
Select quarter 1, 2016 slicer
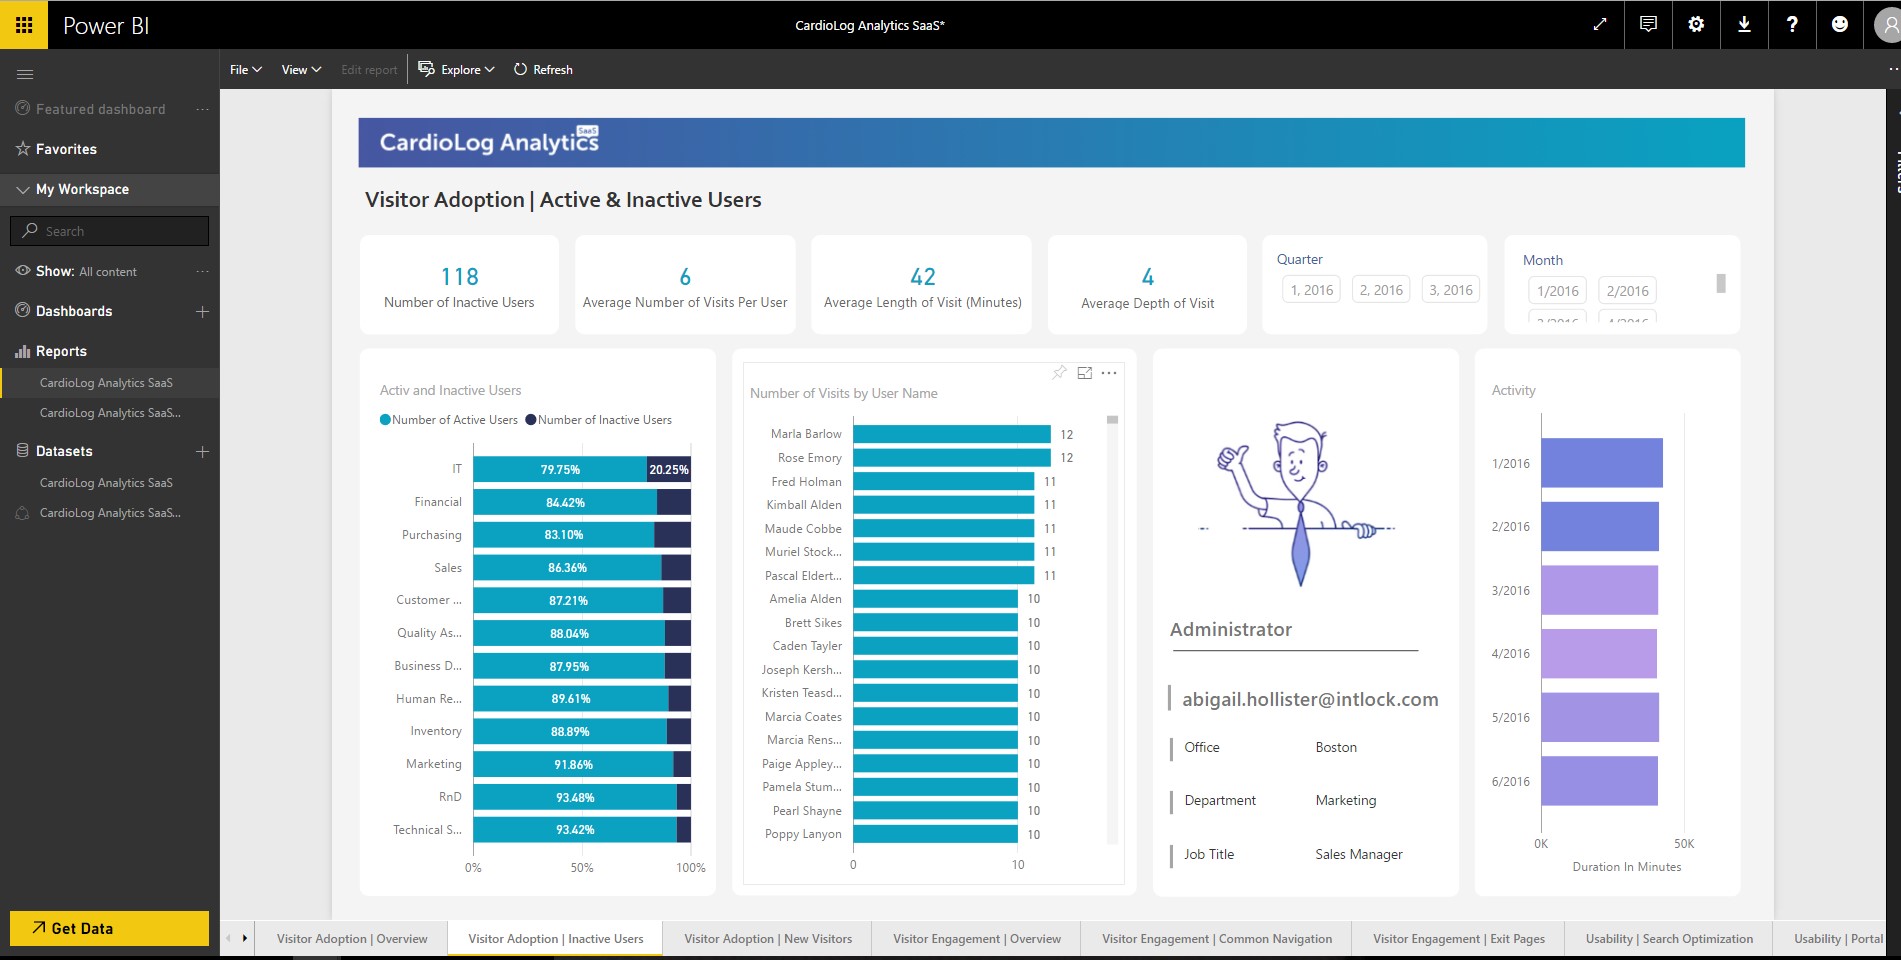(x=1311, y=290)
